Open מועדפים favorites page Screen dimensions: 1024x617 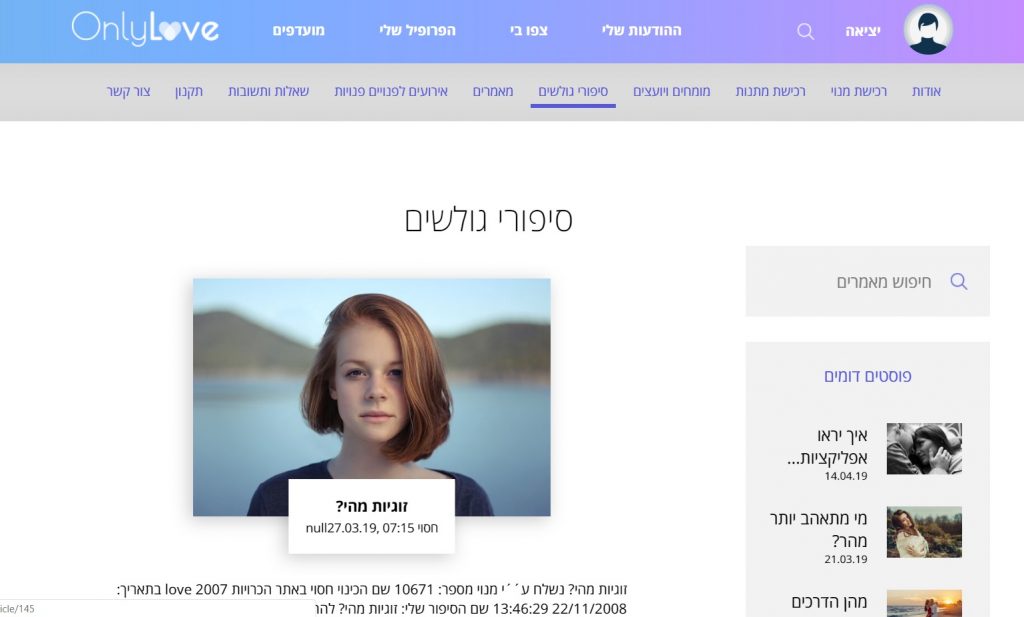tap(298, 31)
